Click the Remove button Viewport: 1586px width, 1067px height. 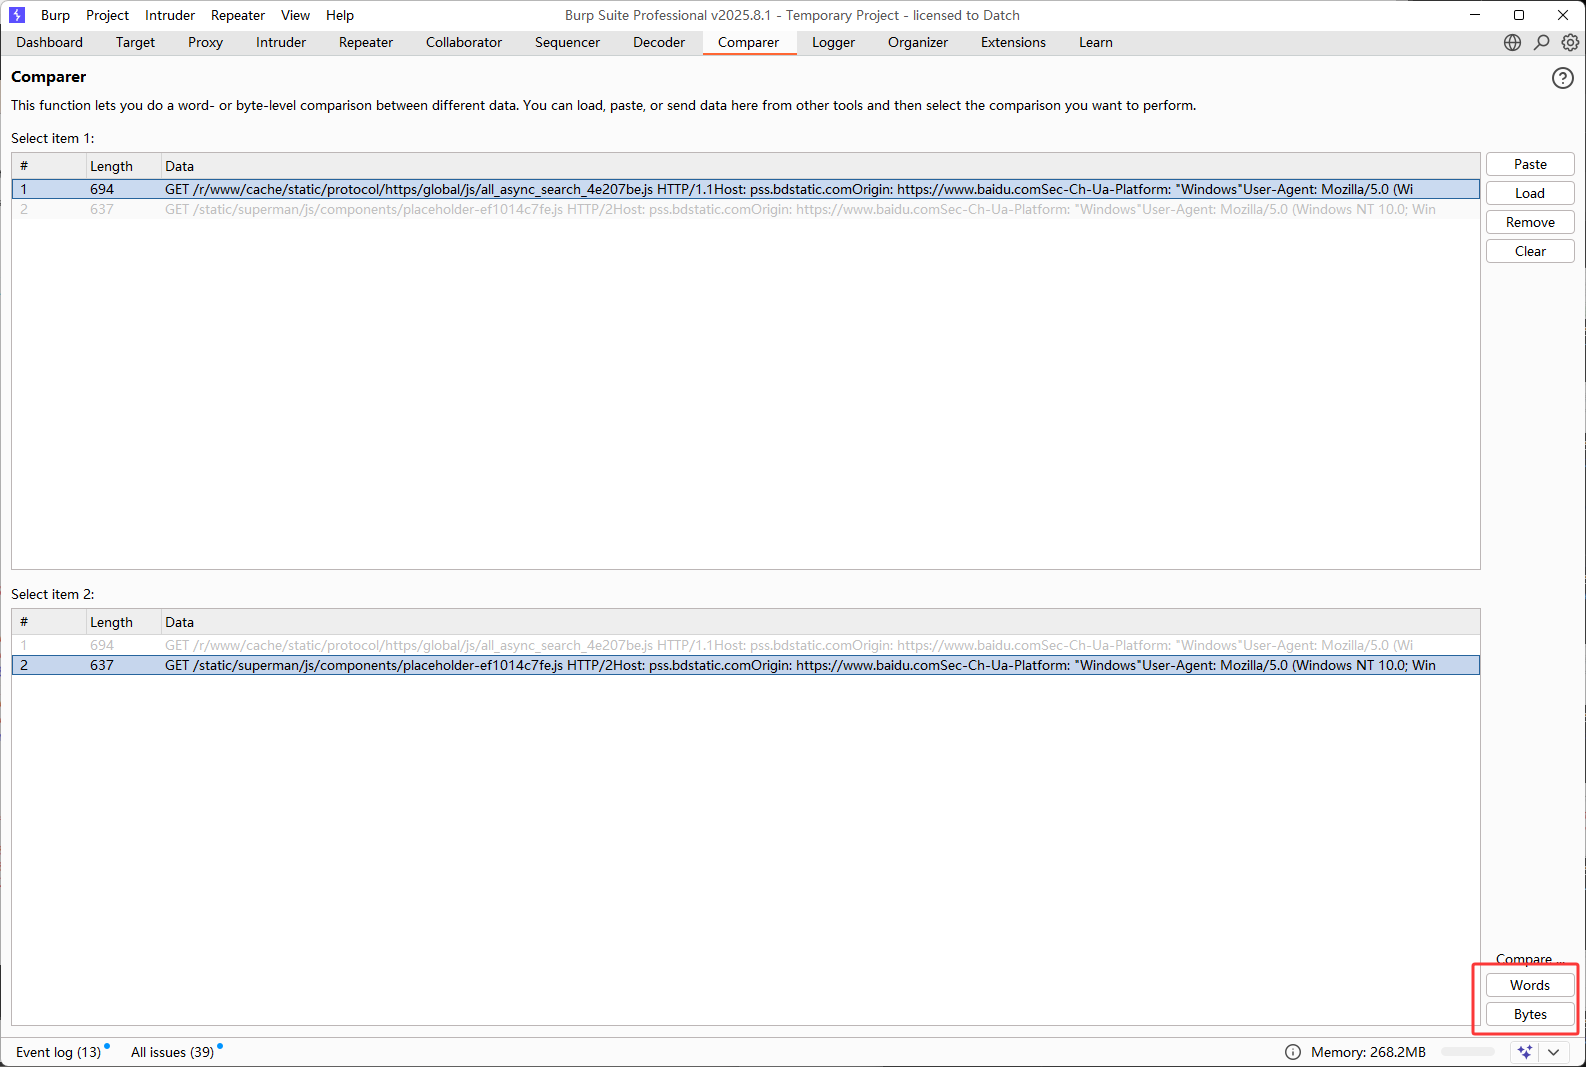(1530, 222)
